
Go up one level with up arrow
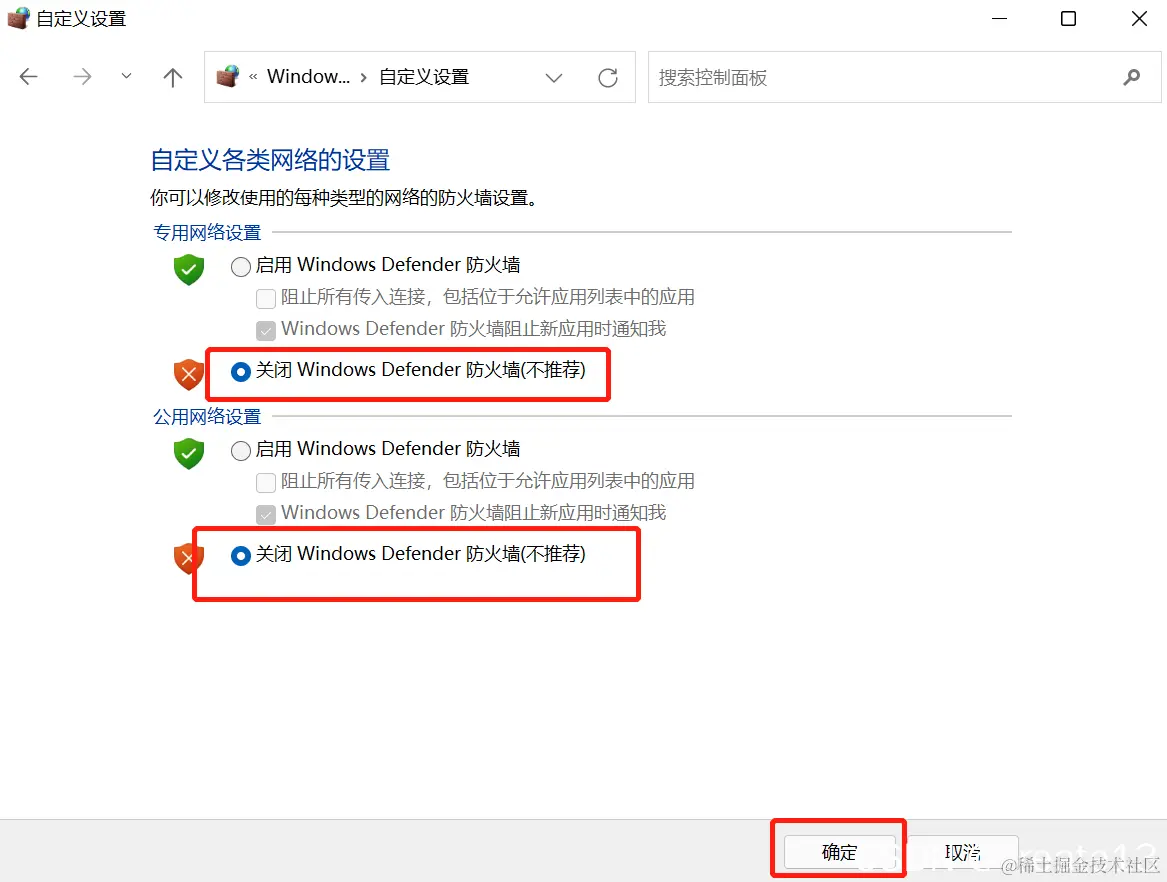point(173,77)
